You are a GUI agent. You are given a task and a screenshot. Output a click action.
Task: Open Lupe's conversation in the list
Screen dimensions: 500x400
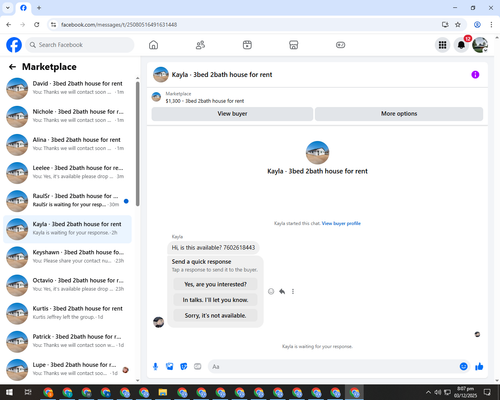tap(68, 370)
